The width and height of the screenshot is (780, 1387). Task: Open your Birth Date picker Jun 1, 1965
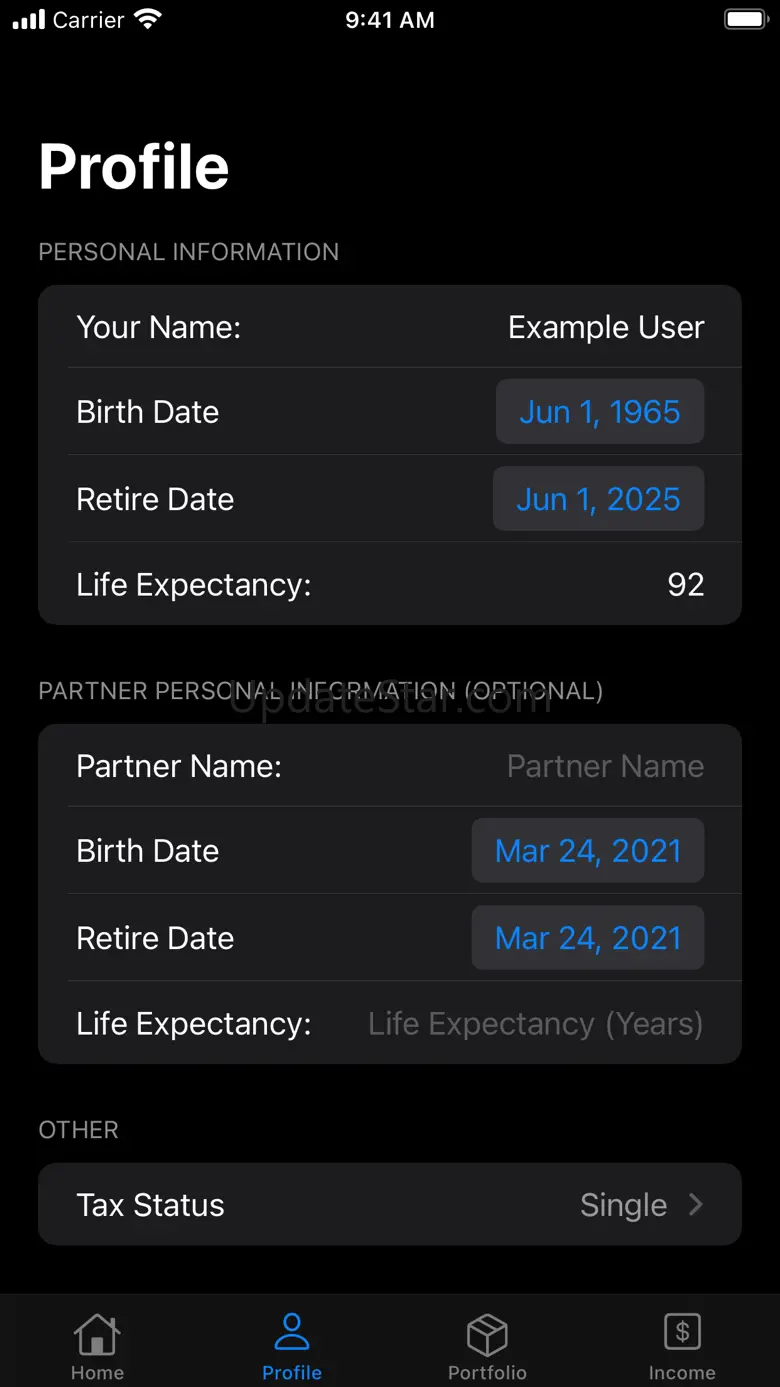click(x=600, y=412)
